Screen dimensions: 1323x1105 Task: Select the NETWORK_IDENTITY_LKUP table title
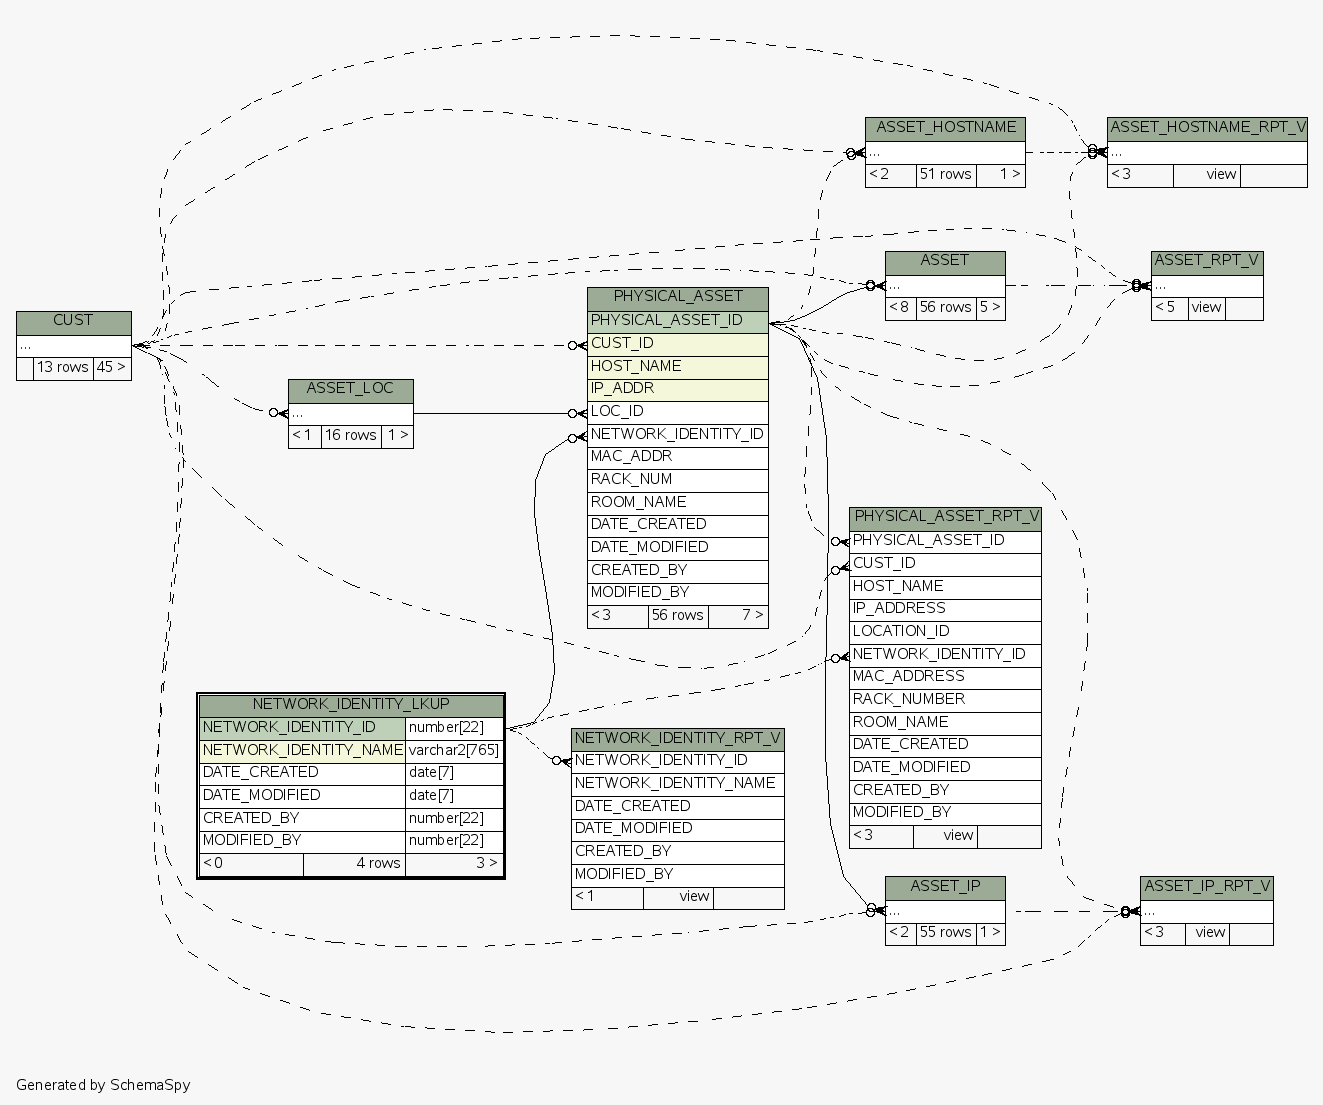click(x=350, y=705)
